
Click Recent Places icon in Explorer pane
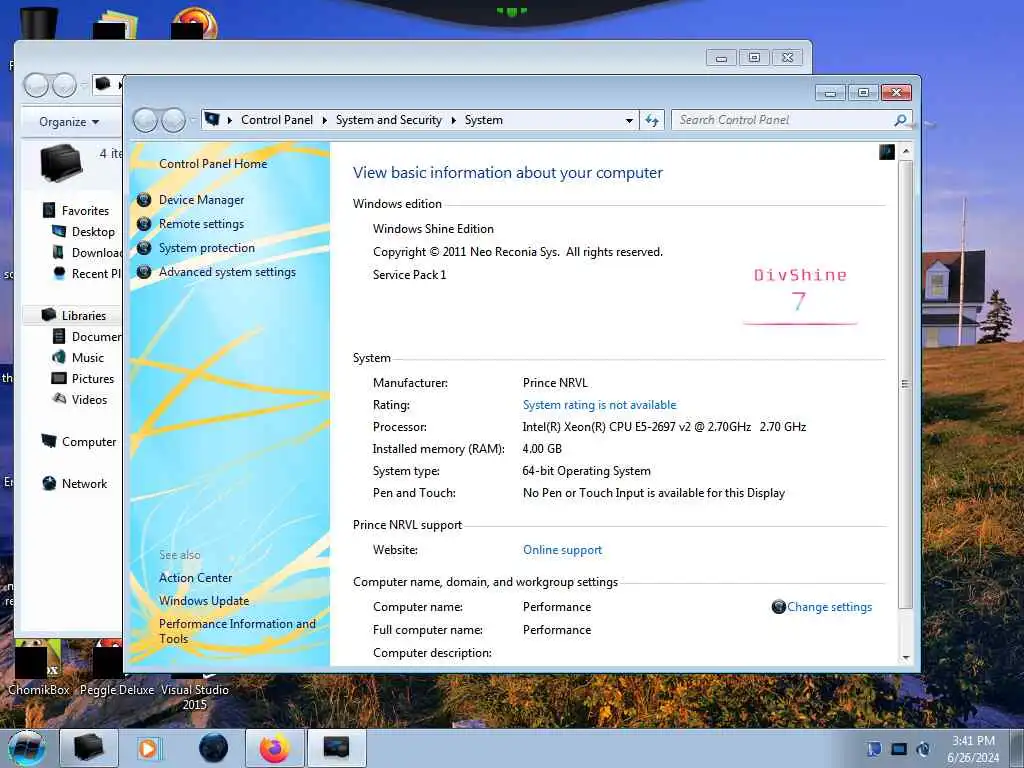click(59, 273)
